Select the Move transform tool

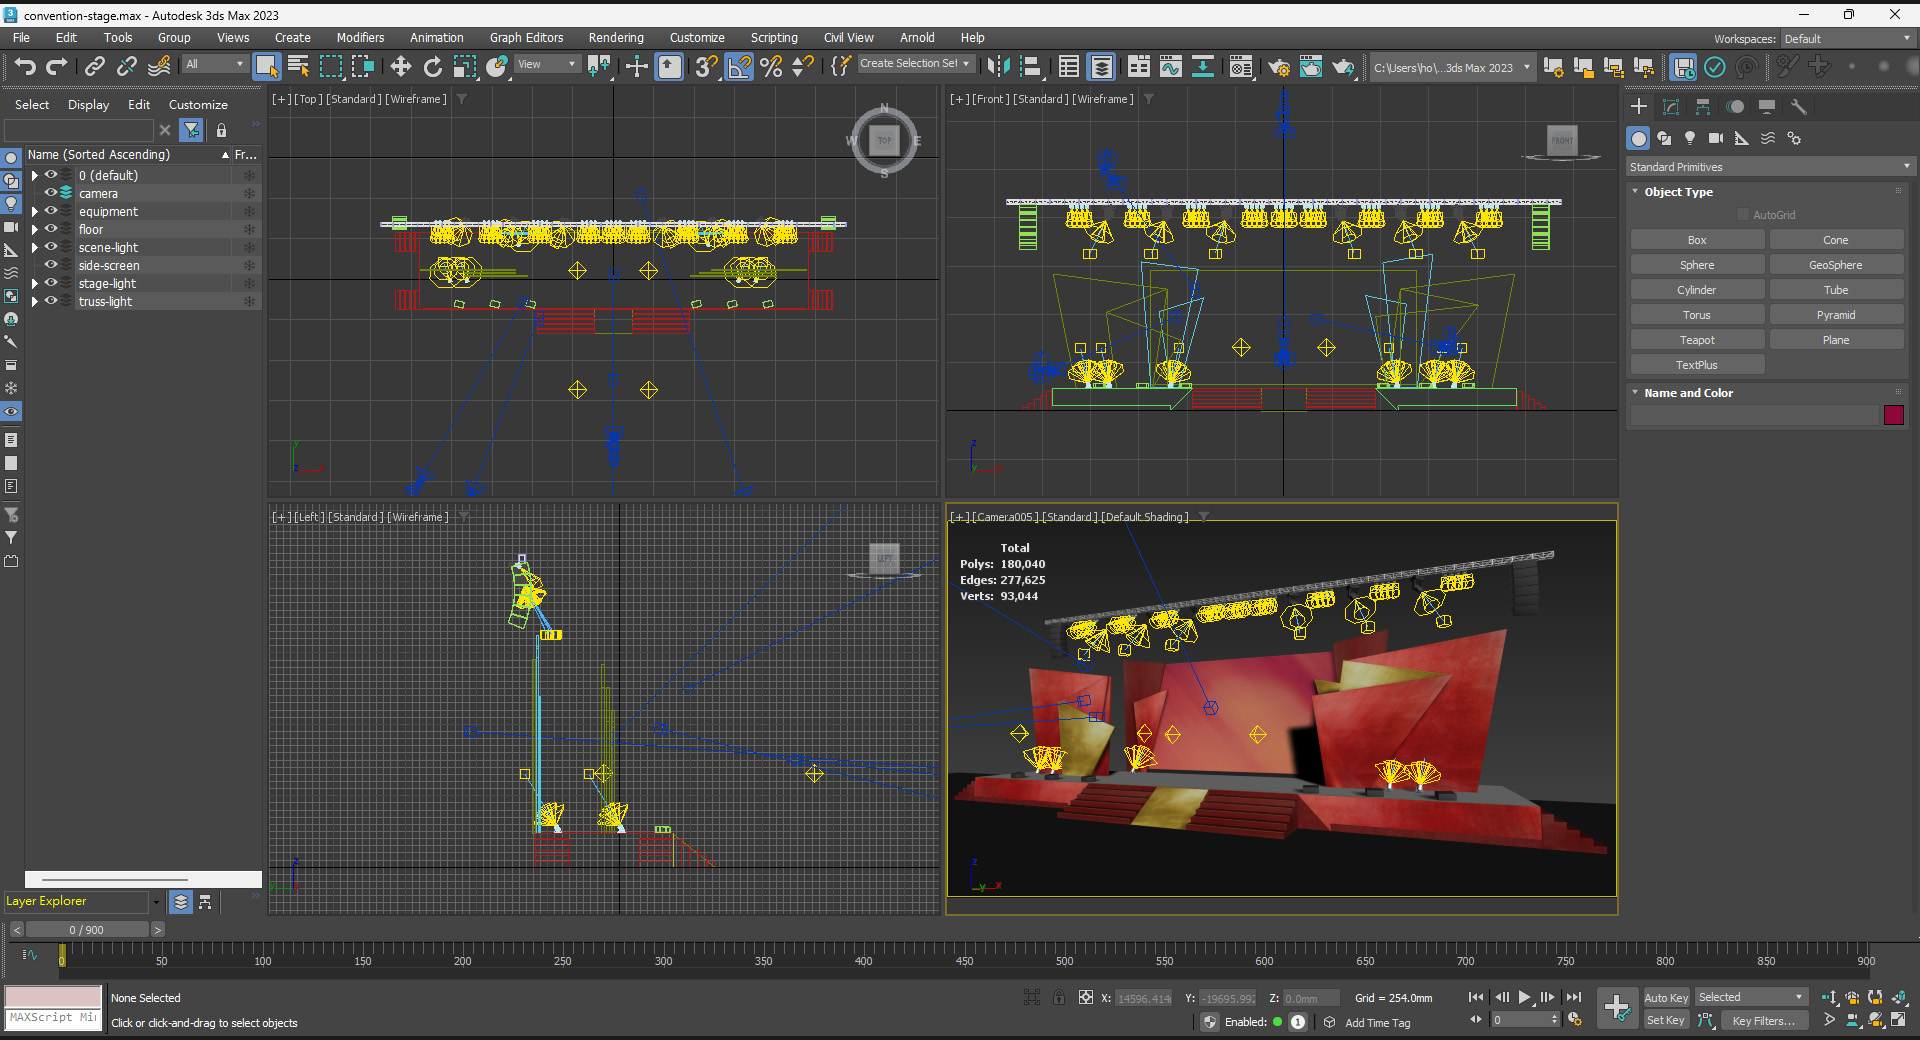click(400, 67)
